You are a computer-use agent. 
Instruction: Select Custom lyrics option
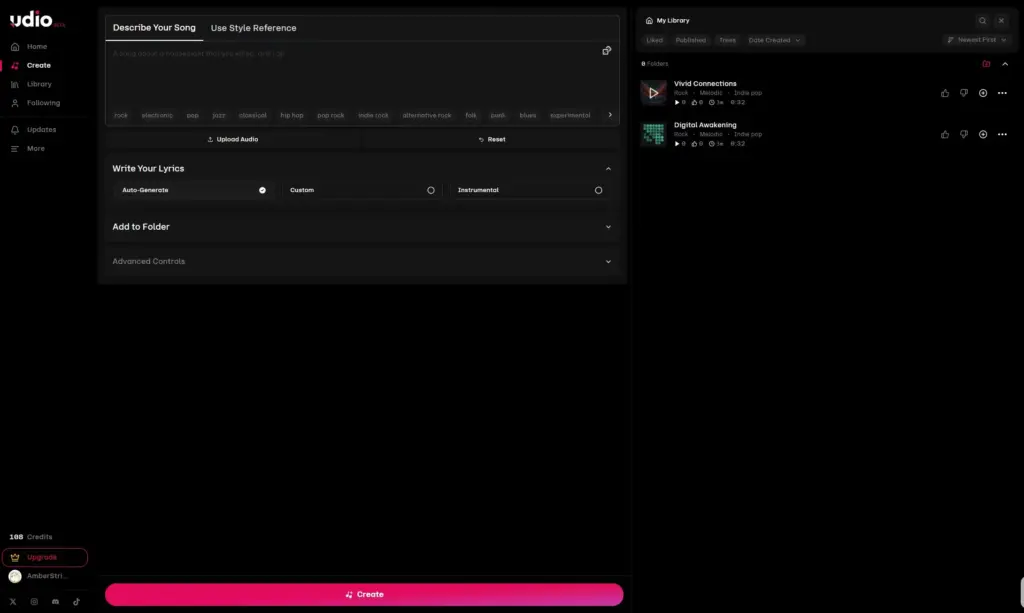tap(362, 191)
